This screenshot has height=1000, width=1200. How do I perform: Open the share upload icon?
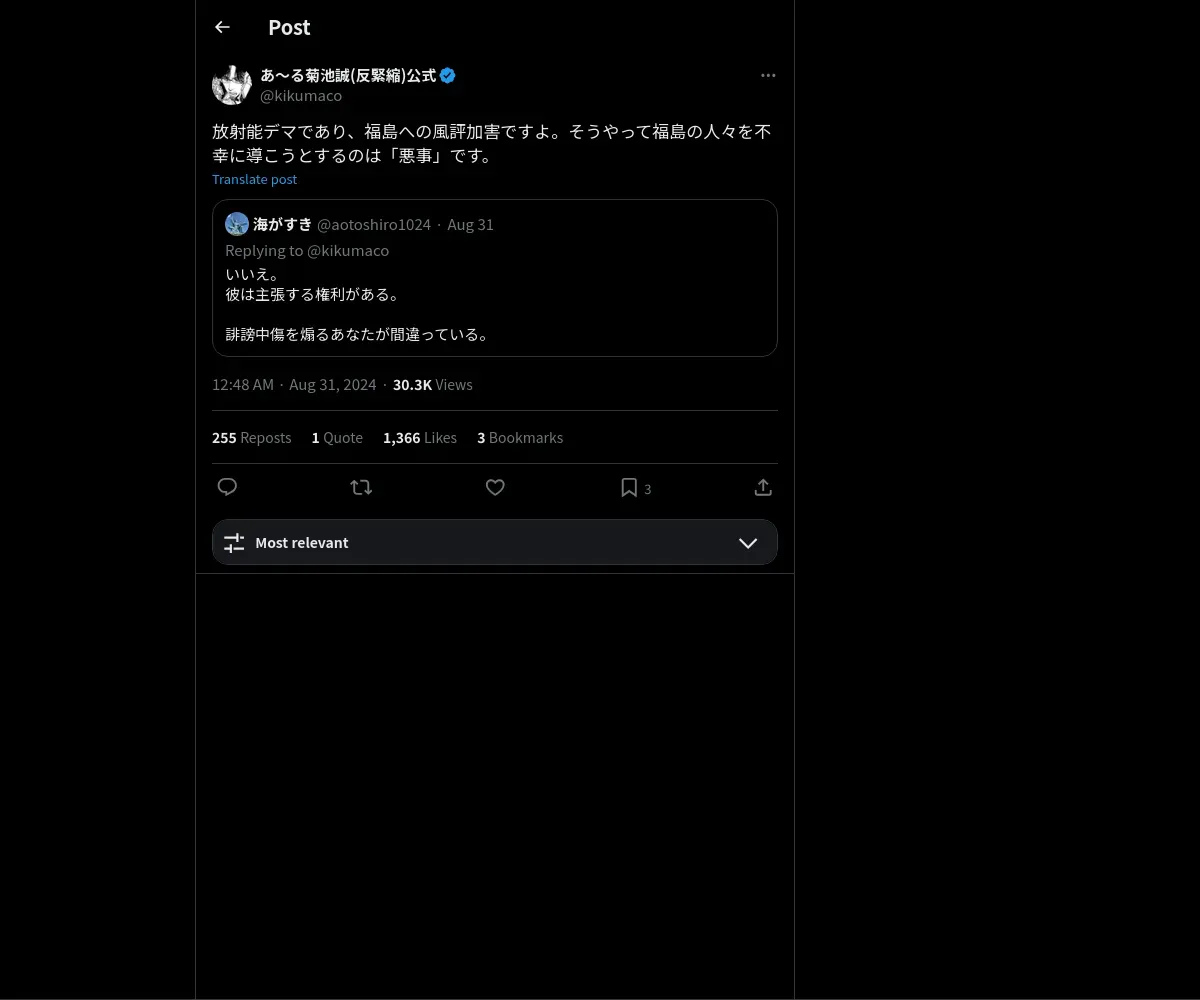tap(763, 487)
